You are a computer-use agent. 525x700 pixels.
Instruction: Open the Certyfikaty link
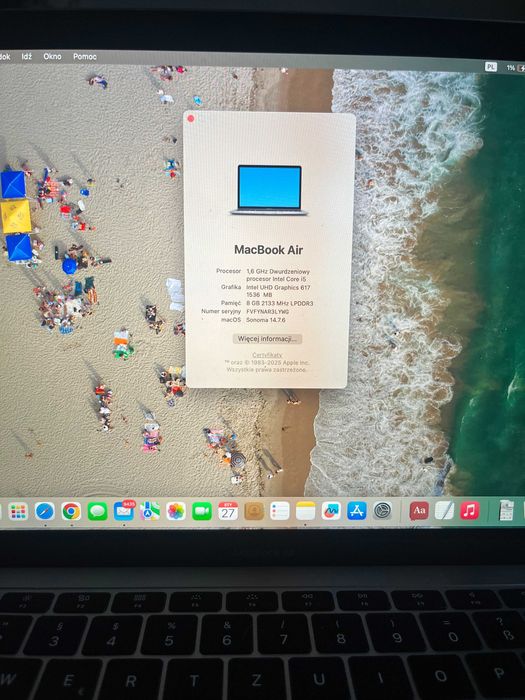pos(267,355)
